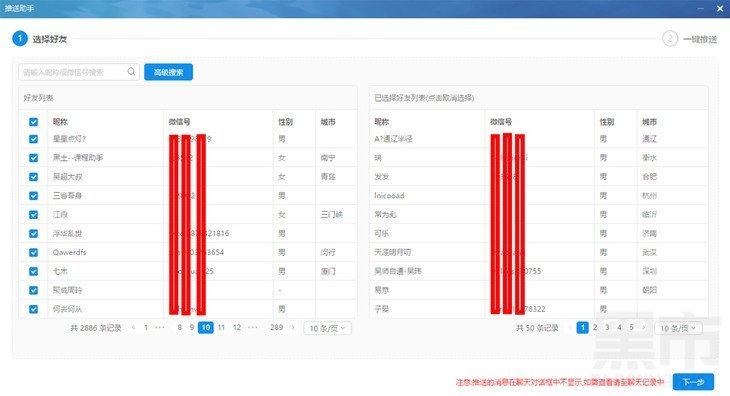The width and height of the screenshot is (730, 396).
Task: Go to page 9 in friend list
Action: pos(192,328)
